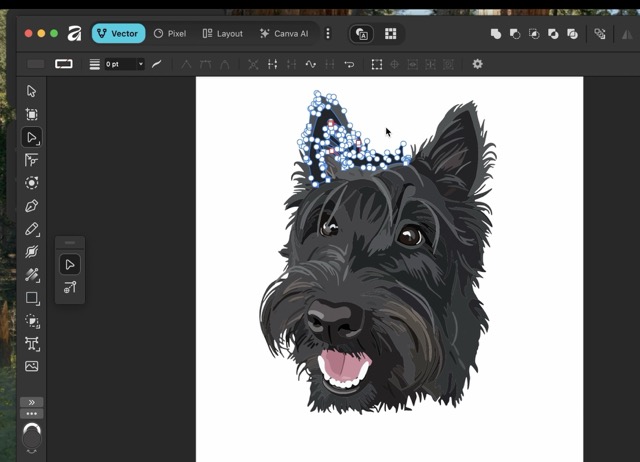Click the green zoom window button

(54, 33)
